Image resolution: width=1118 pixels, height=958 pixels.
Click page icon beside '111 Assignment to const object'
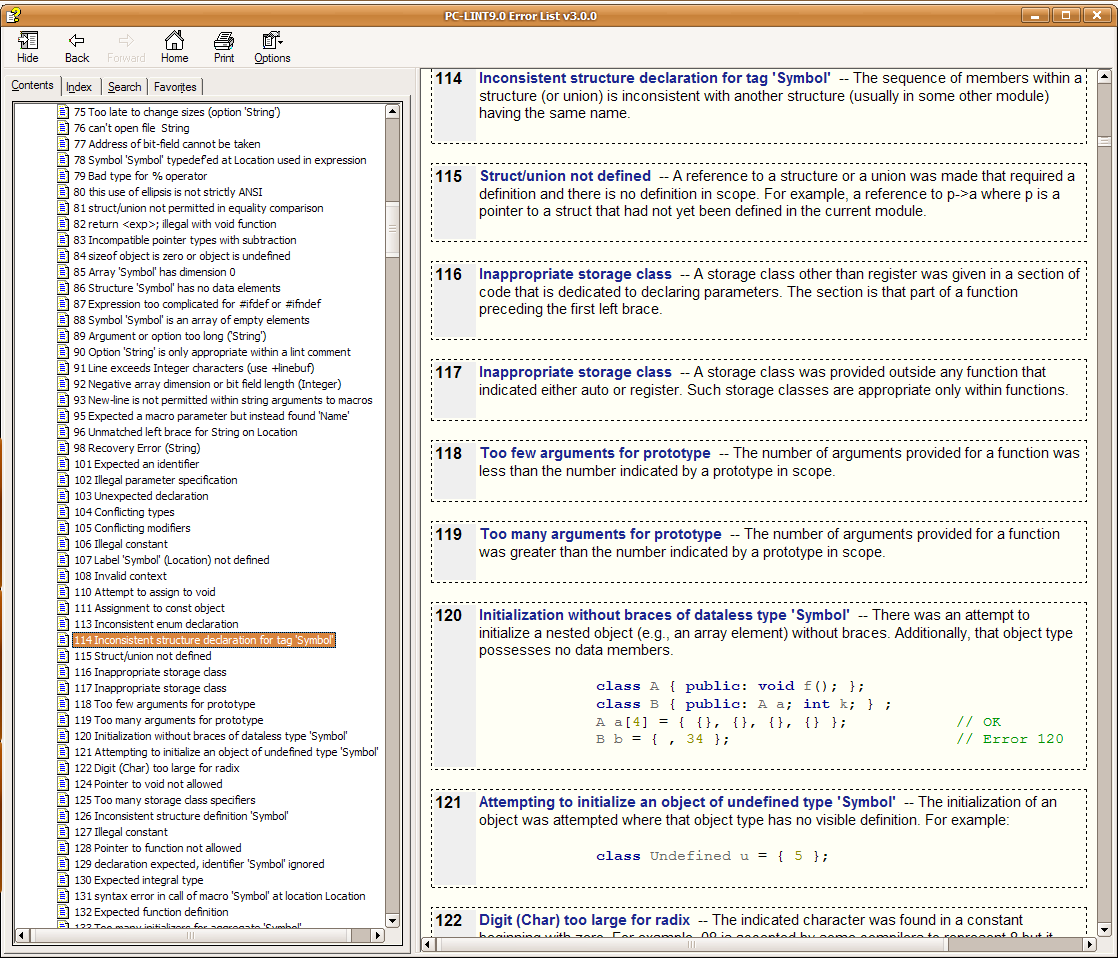(x=63, y=608)
